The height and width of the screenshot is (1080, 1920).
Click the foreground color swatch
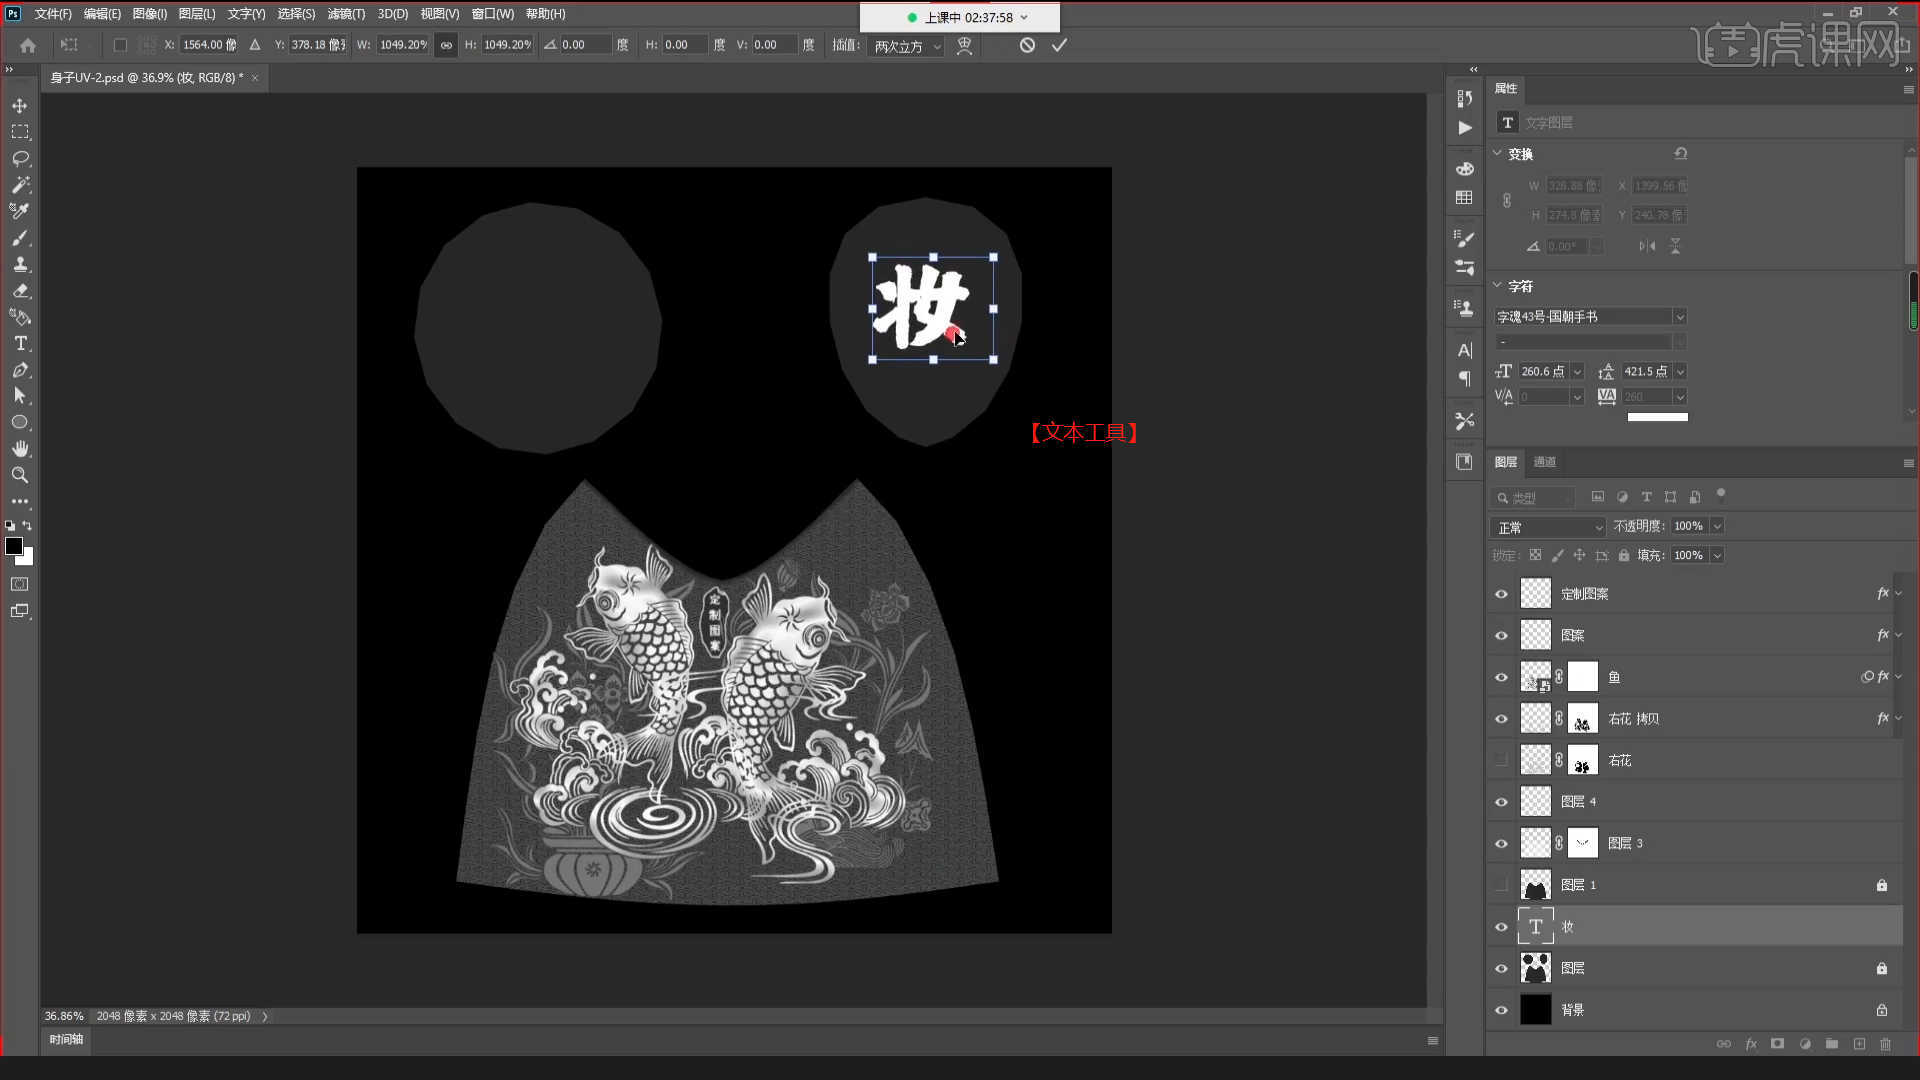(x=13, y=546)
